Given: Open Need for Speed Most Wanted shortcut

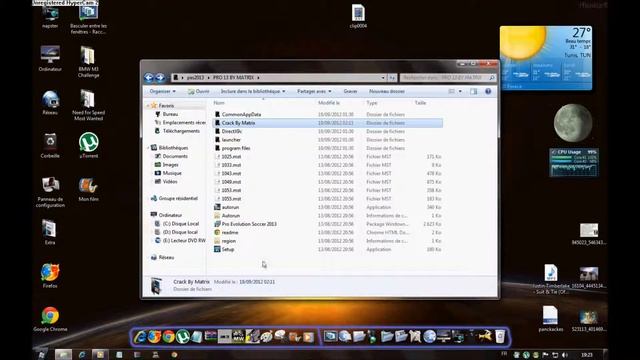Looking at the screenshot, I should [x=89, y=105].
